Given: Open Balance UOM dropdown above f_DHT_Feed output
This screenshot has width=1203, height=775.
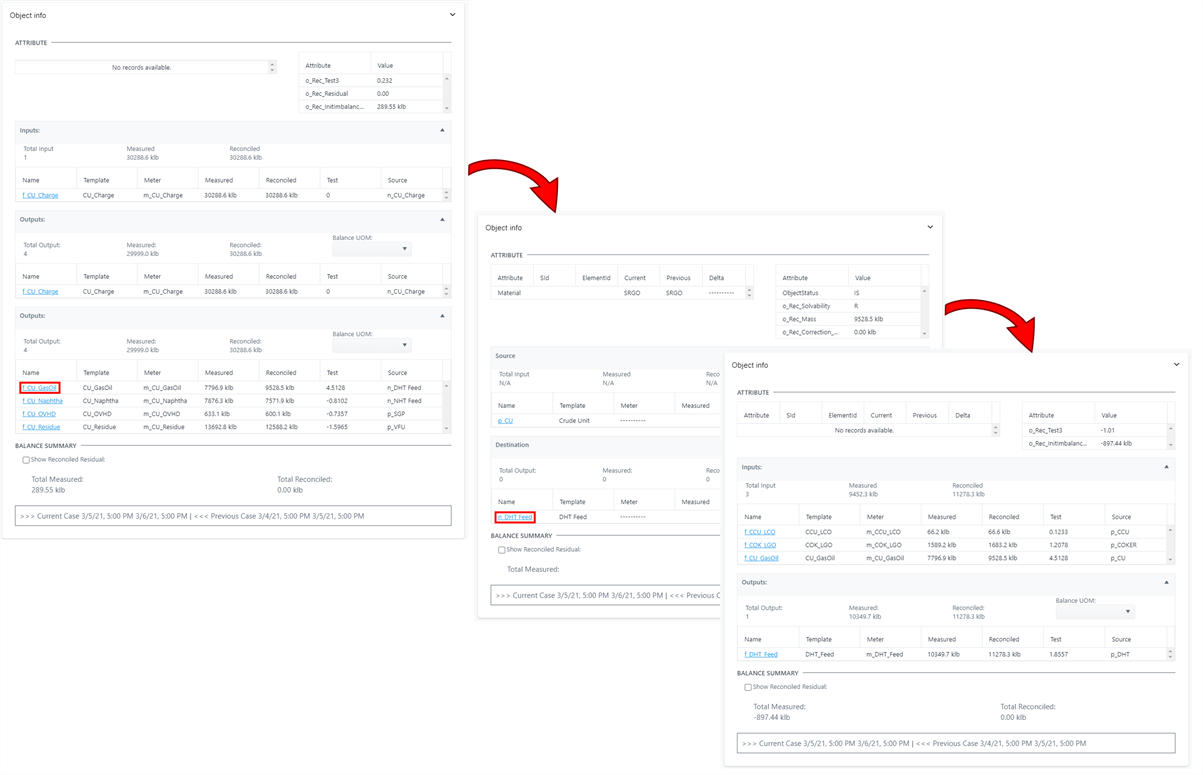Looking at the screenshot, I should (x=1095, y=612).
